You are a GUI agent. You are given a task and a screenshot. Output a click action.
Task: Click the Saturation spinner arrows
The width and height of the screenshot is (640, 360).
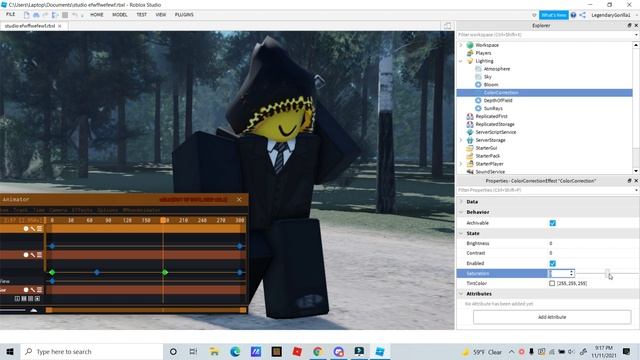click(571, 273)
